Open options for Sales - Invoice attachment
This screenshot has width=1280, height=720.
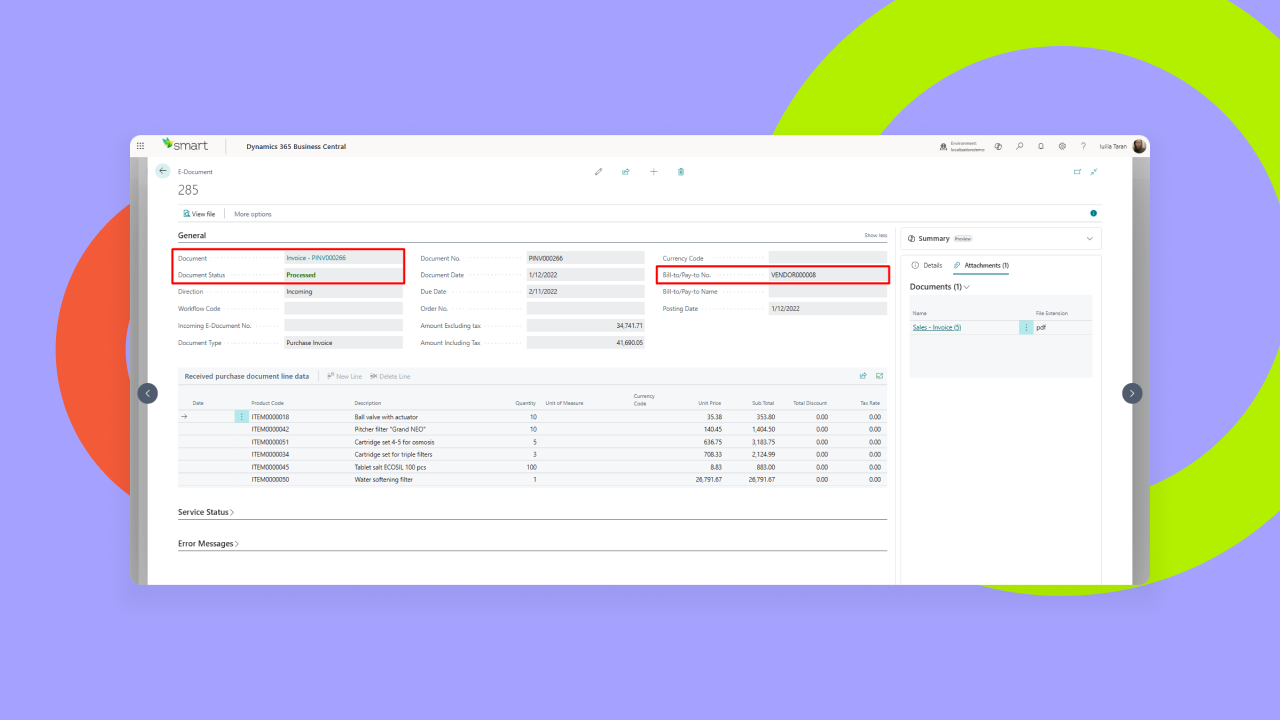click(x=1026, y=327)
